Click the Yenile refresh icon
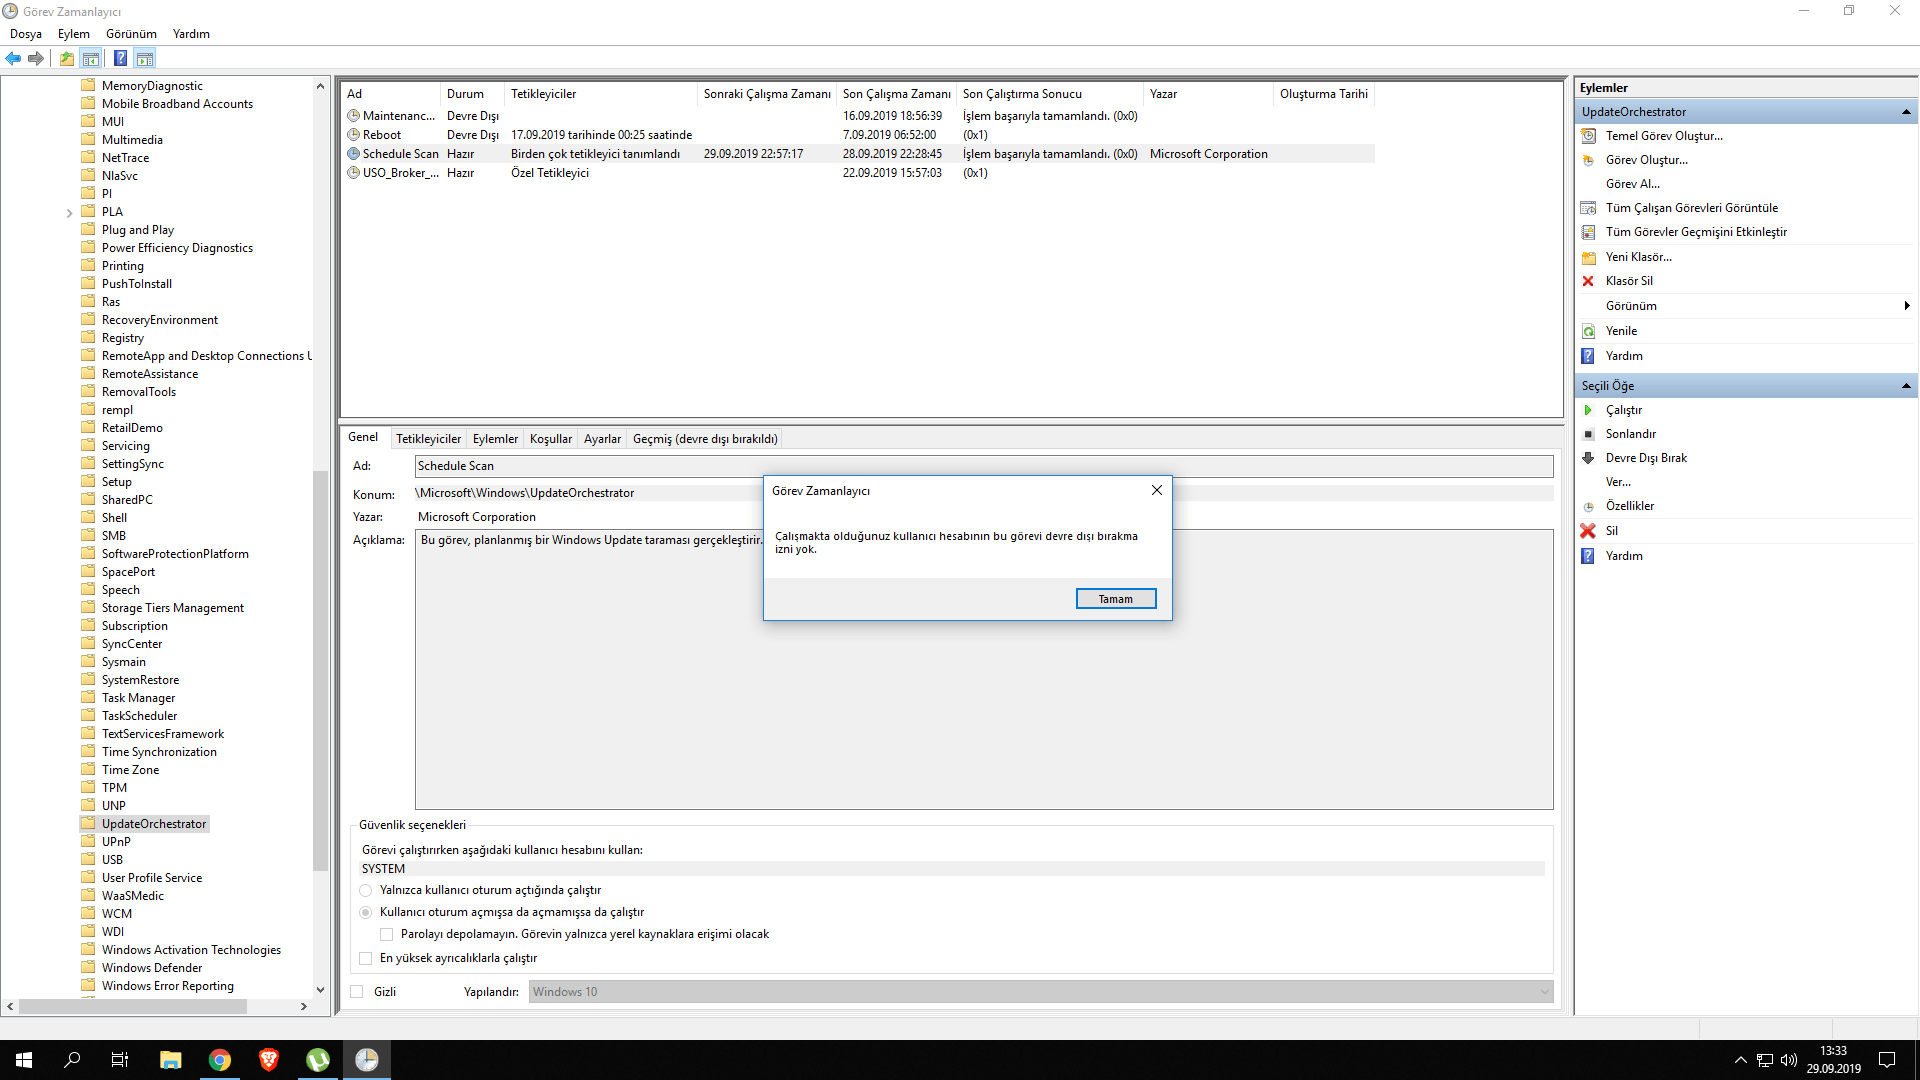The width and height of the screenshot is (1920, 1080). click(1588, 331)
